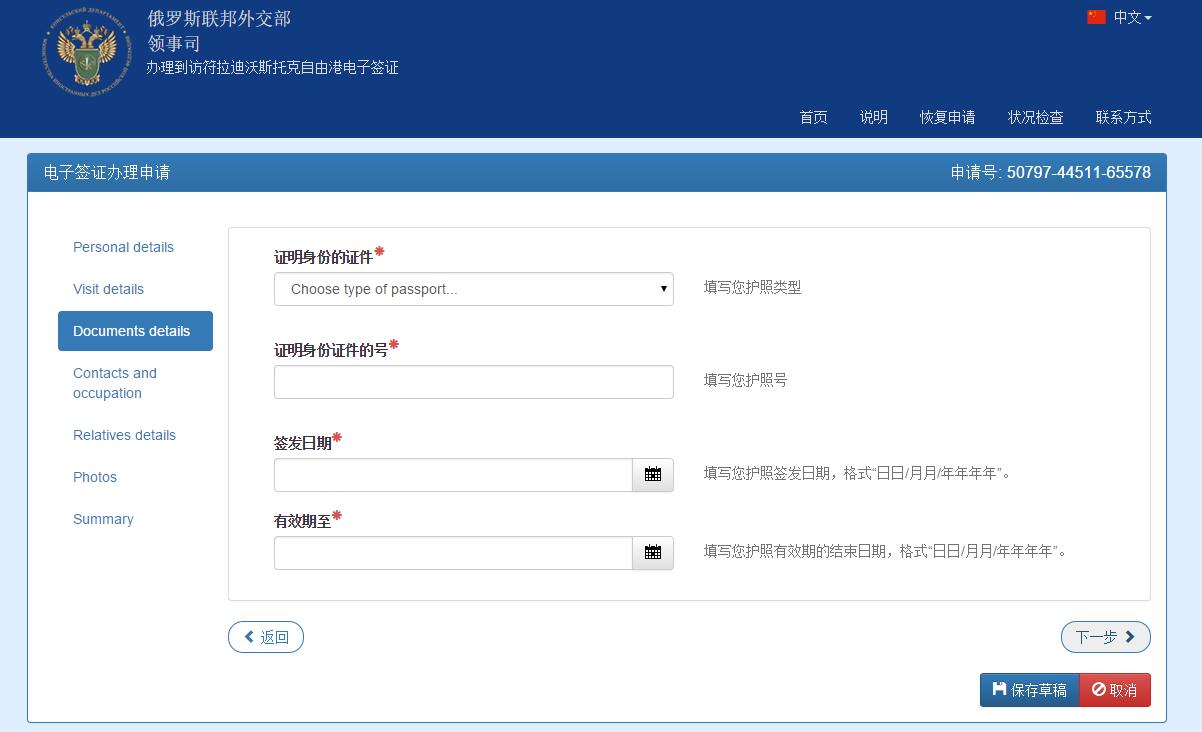Click inside the 证明身份证件的号 input field

point(473,381)
